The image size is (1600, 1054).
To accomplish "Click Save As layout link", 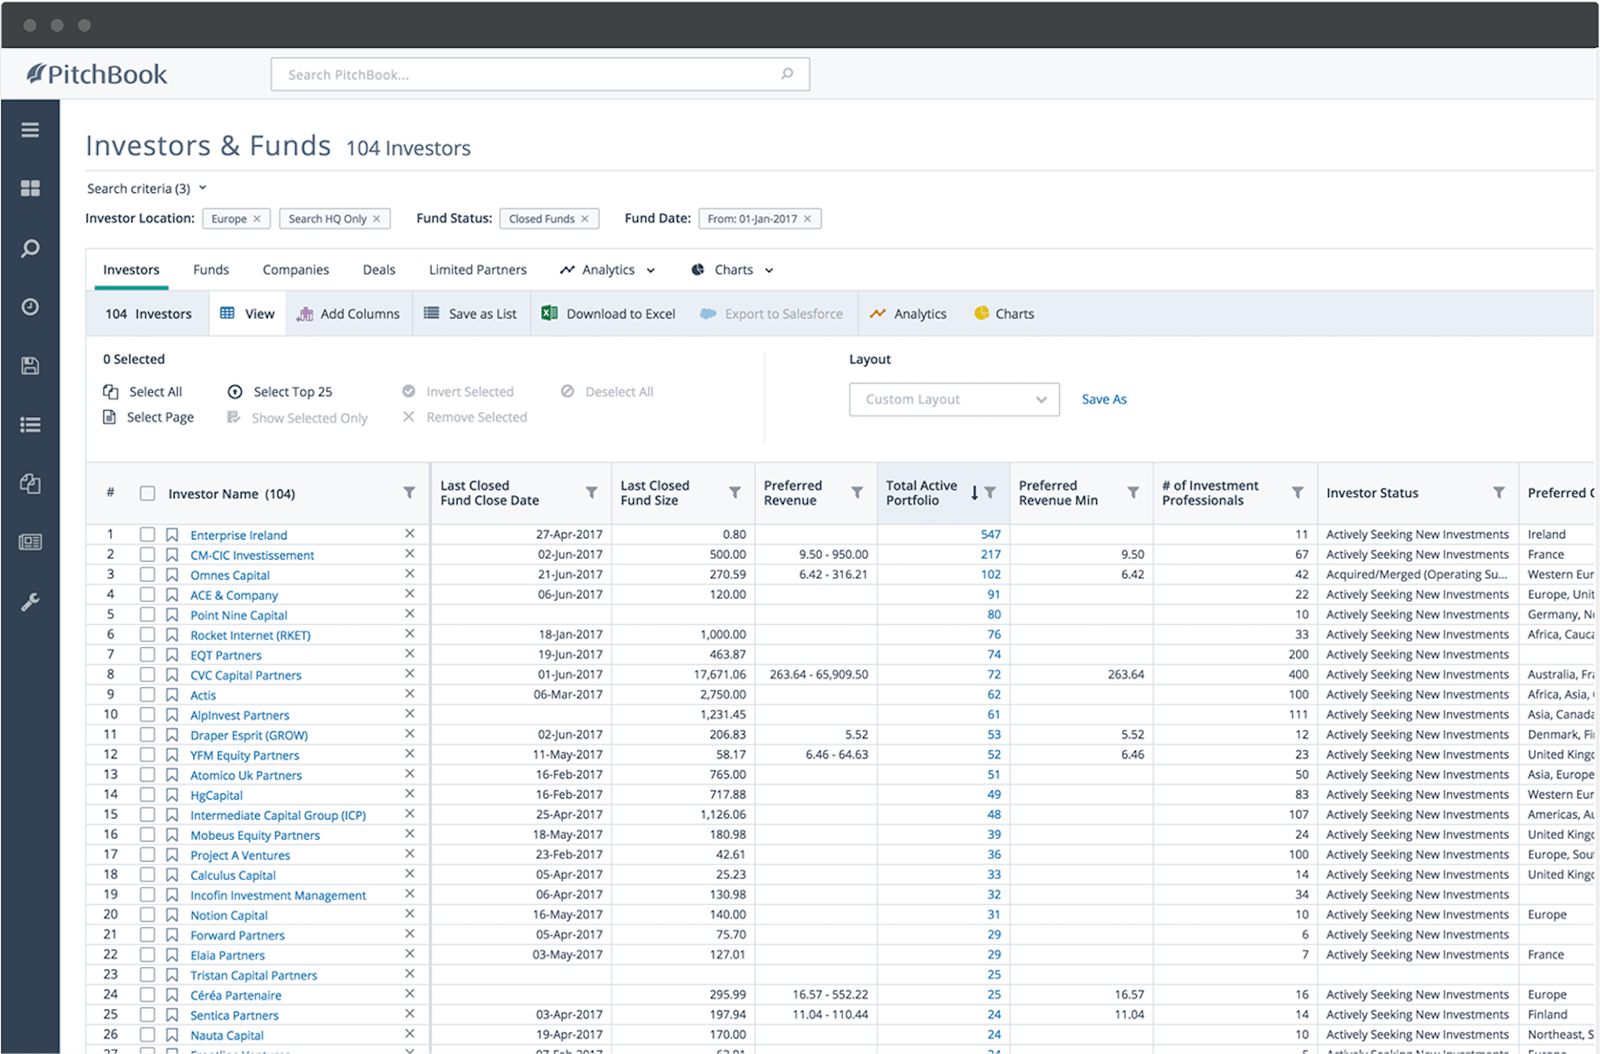I will [x=1104, y=399].
